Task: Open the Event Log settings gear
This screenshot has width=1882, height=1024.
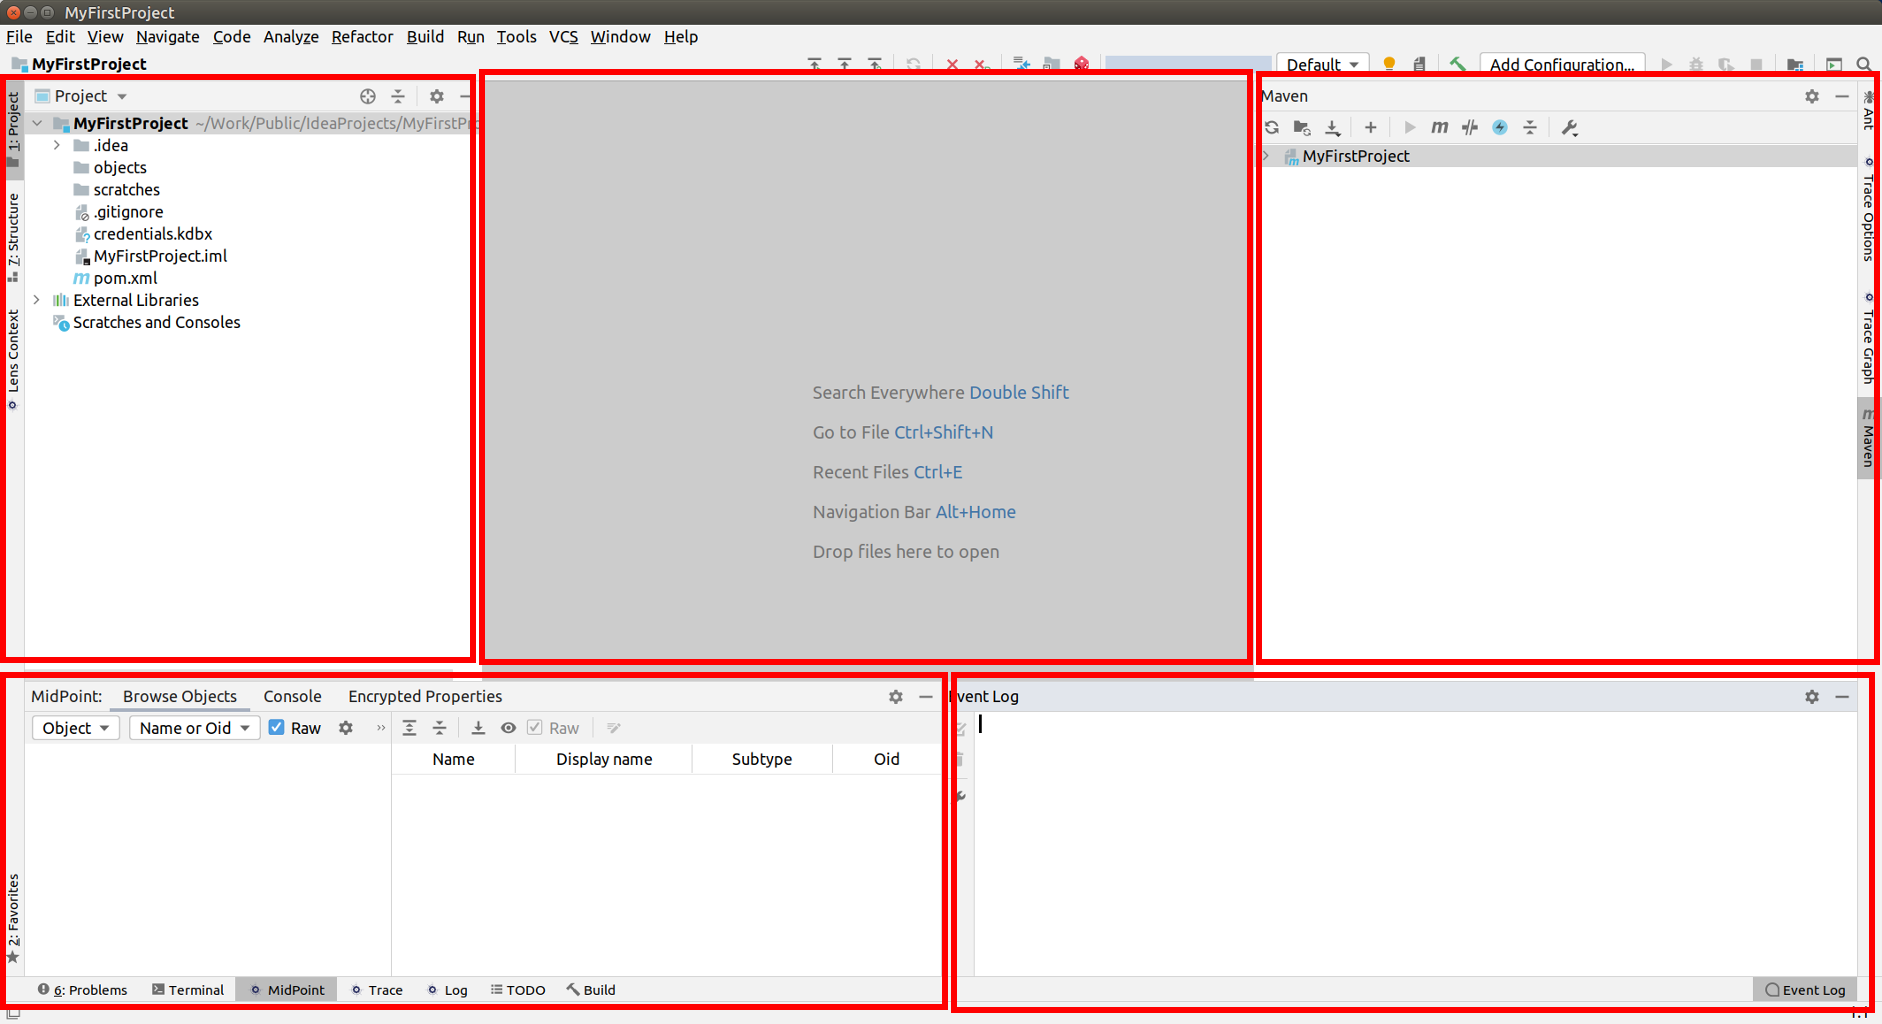Action: (1812, 696)
